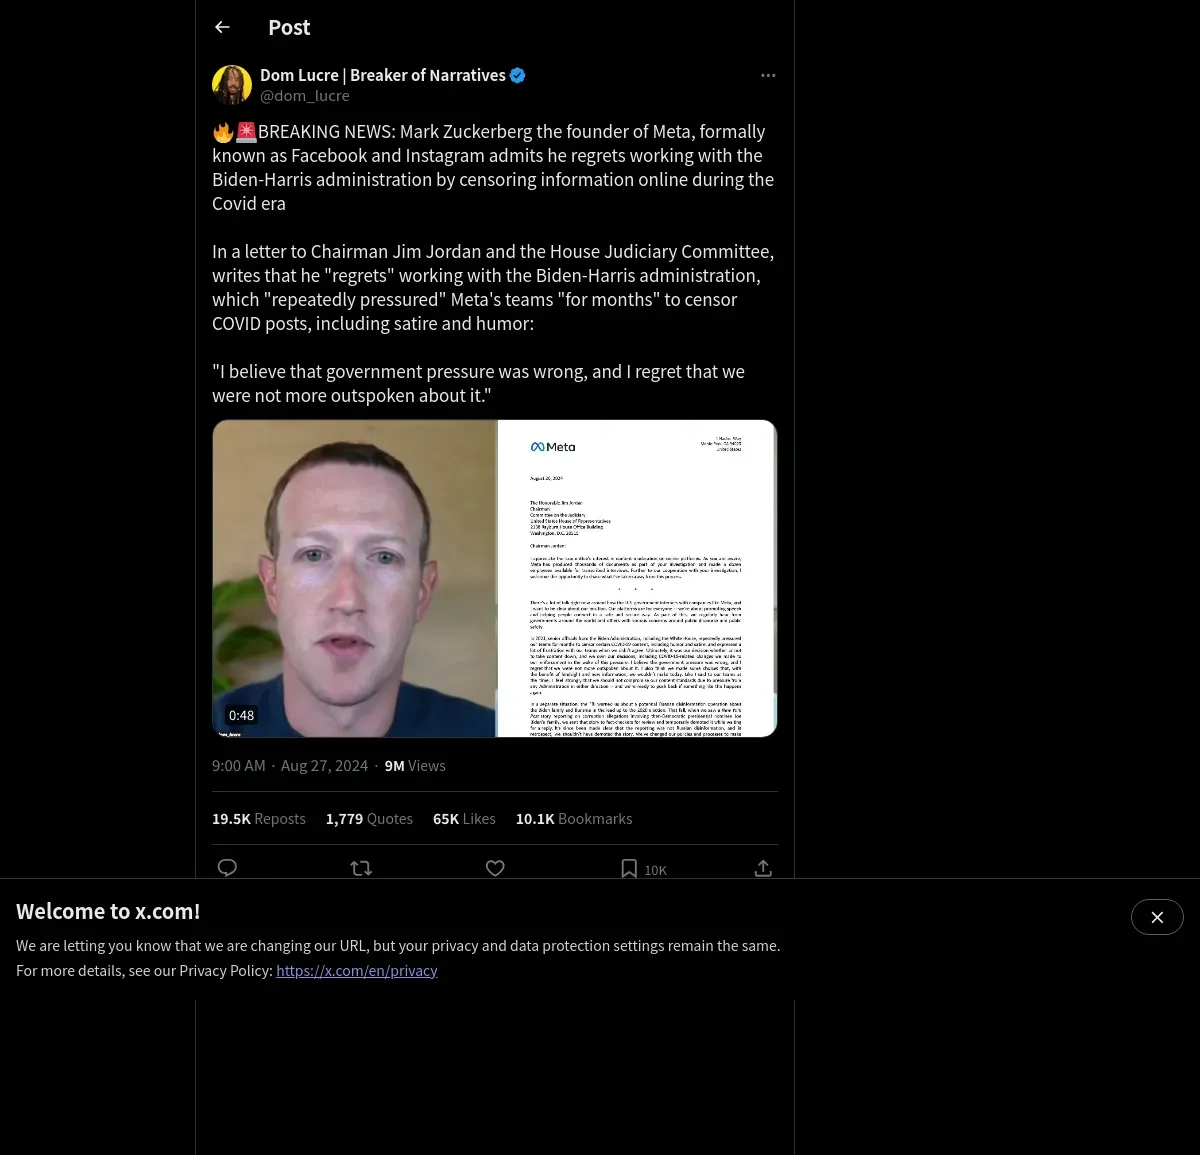
Task: View the 65K Likes list
Action: 464,818
